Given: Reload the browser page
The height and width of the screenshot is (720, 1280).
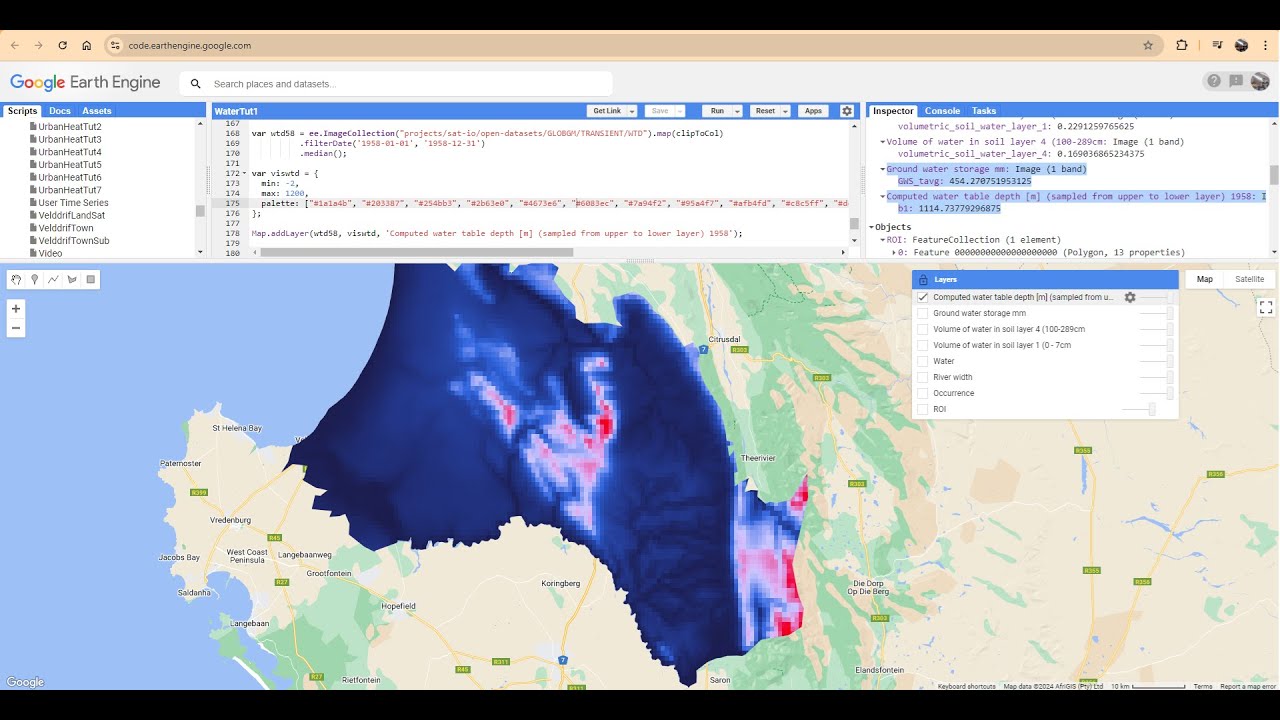Looking at the screenshot, I should tap(63, 45).
